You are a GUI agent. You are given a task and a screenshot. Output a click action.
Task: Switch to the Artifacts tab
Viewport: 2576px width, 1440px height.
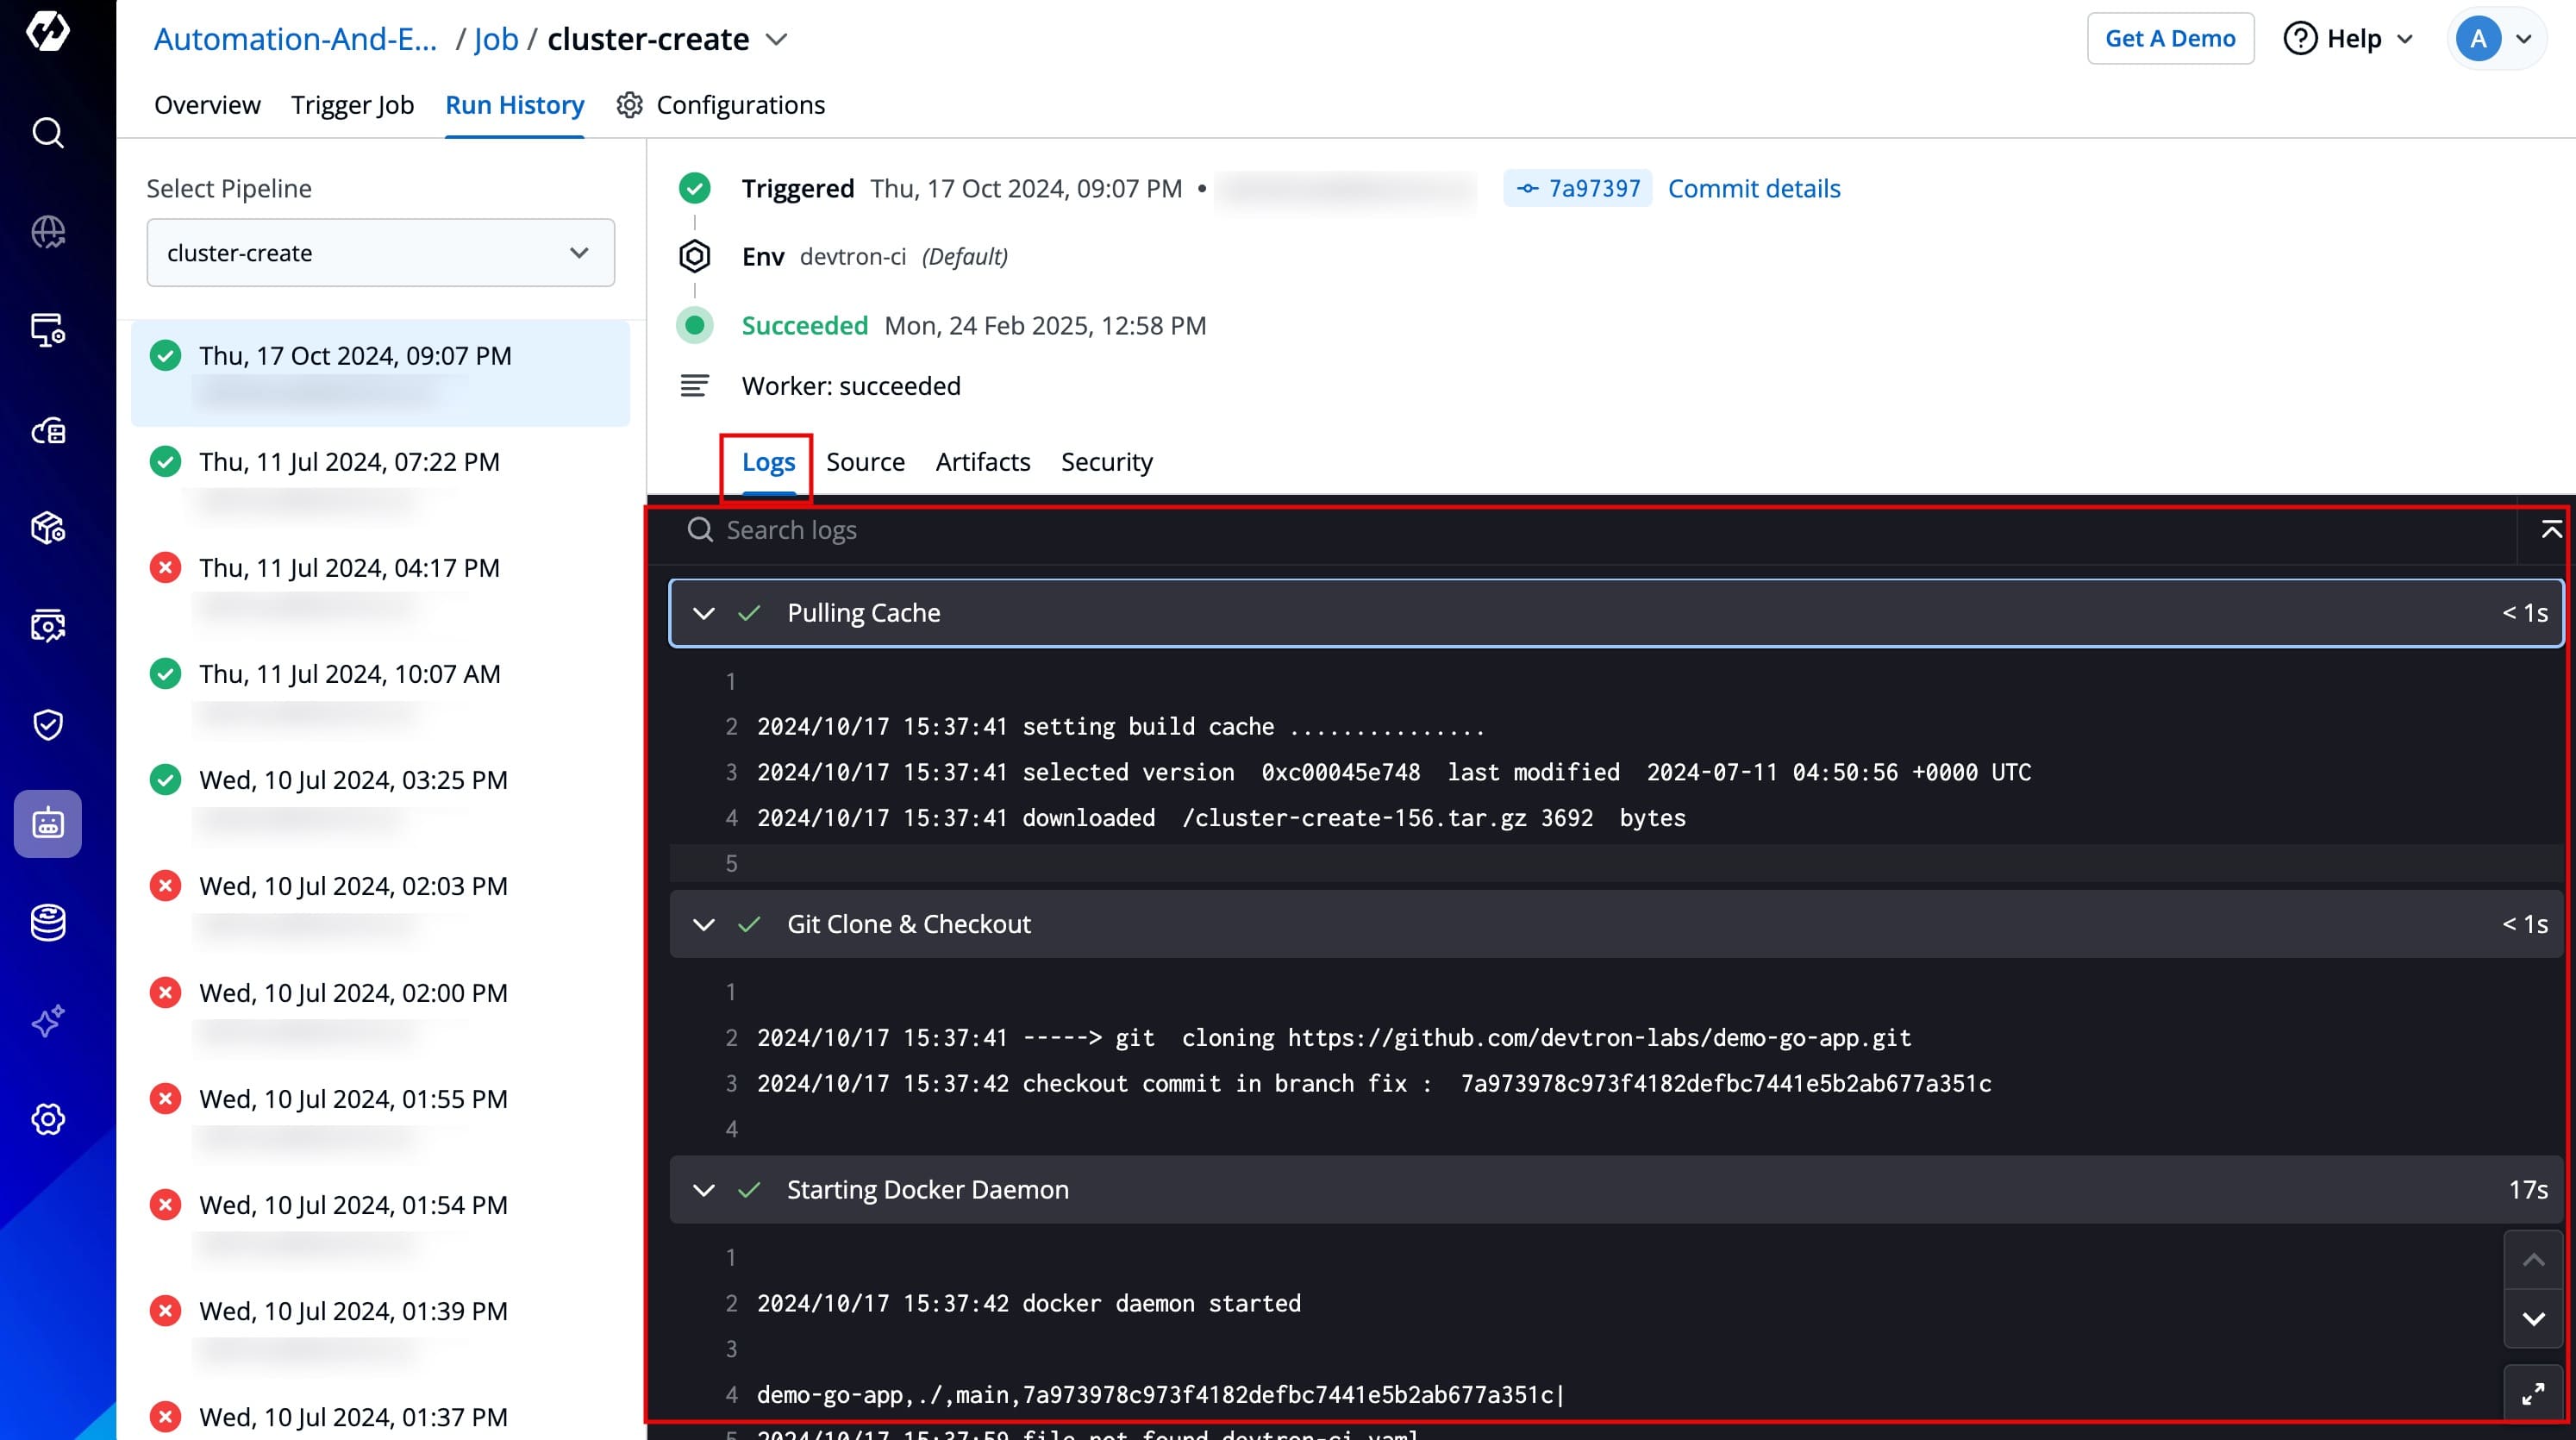[982, 462]
